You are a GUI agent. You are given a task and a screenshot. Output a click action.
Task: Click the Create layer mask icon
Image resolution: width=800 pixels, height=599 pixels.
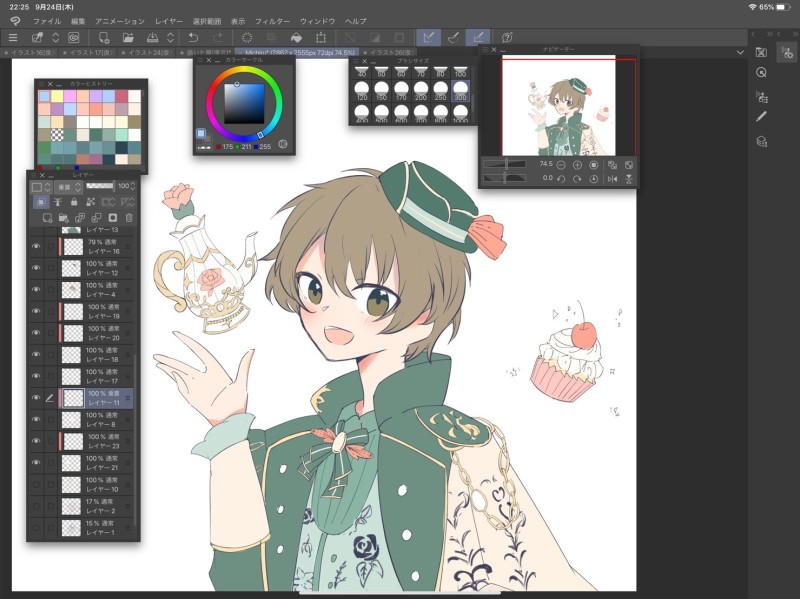pos(113,218)
